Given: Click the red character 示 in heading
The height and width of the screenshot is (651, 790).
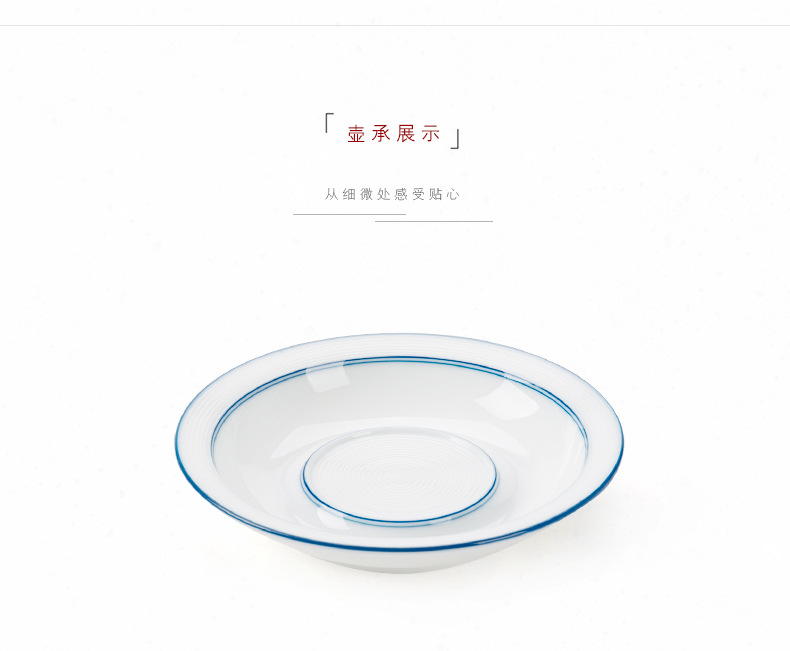Looking at the screenshot, I should point(431,134).
